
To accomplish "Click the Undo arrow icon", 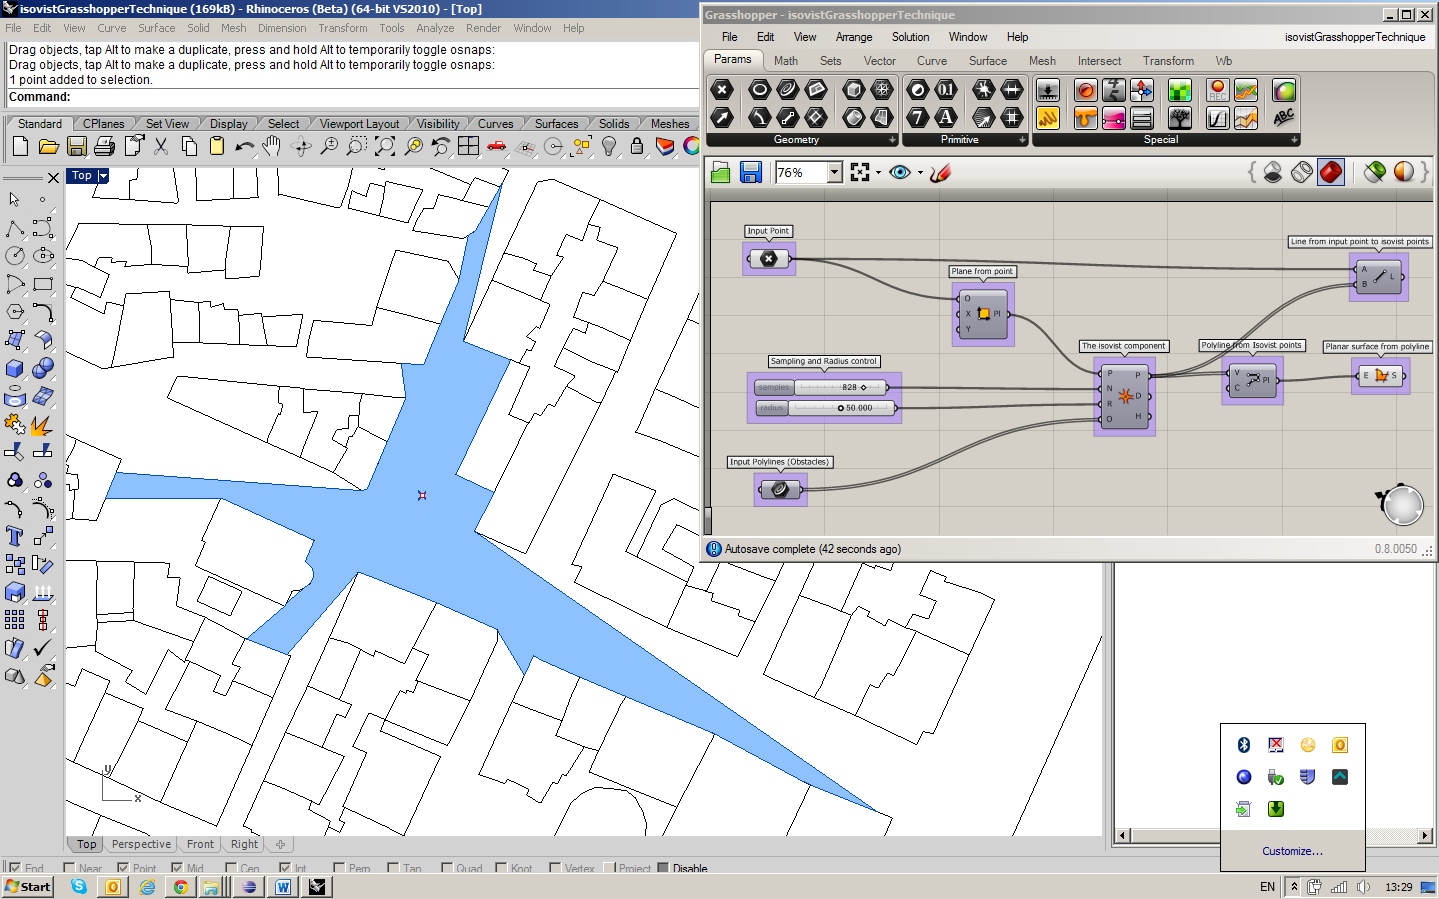I will point(244,147).
